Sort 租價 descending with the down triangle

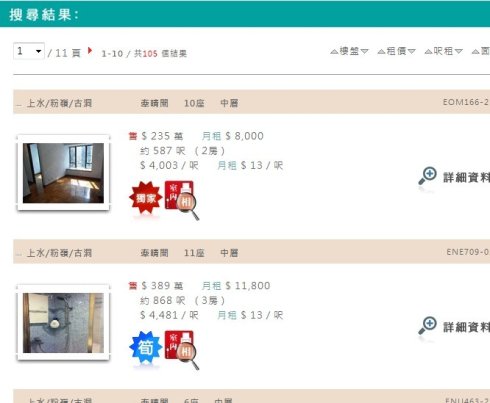[412, 52]
